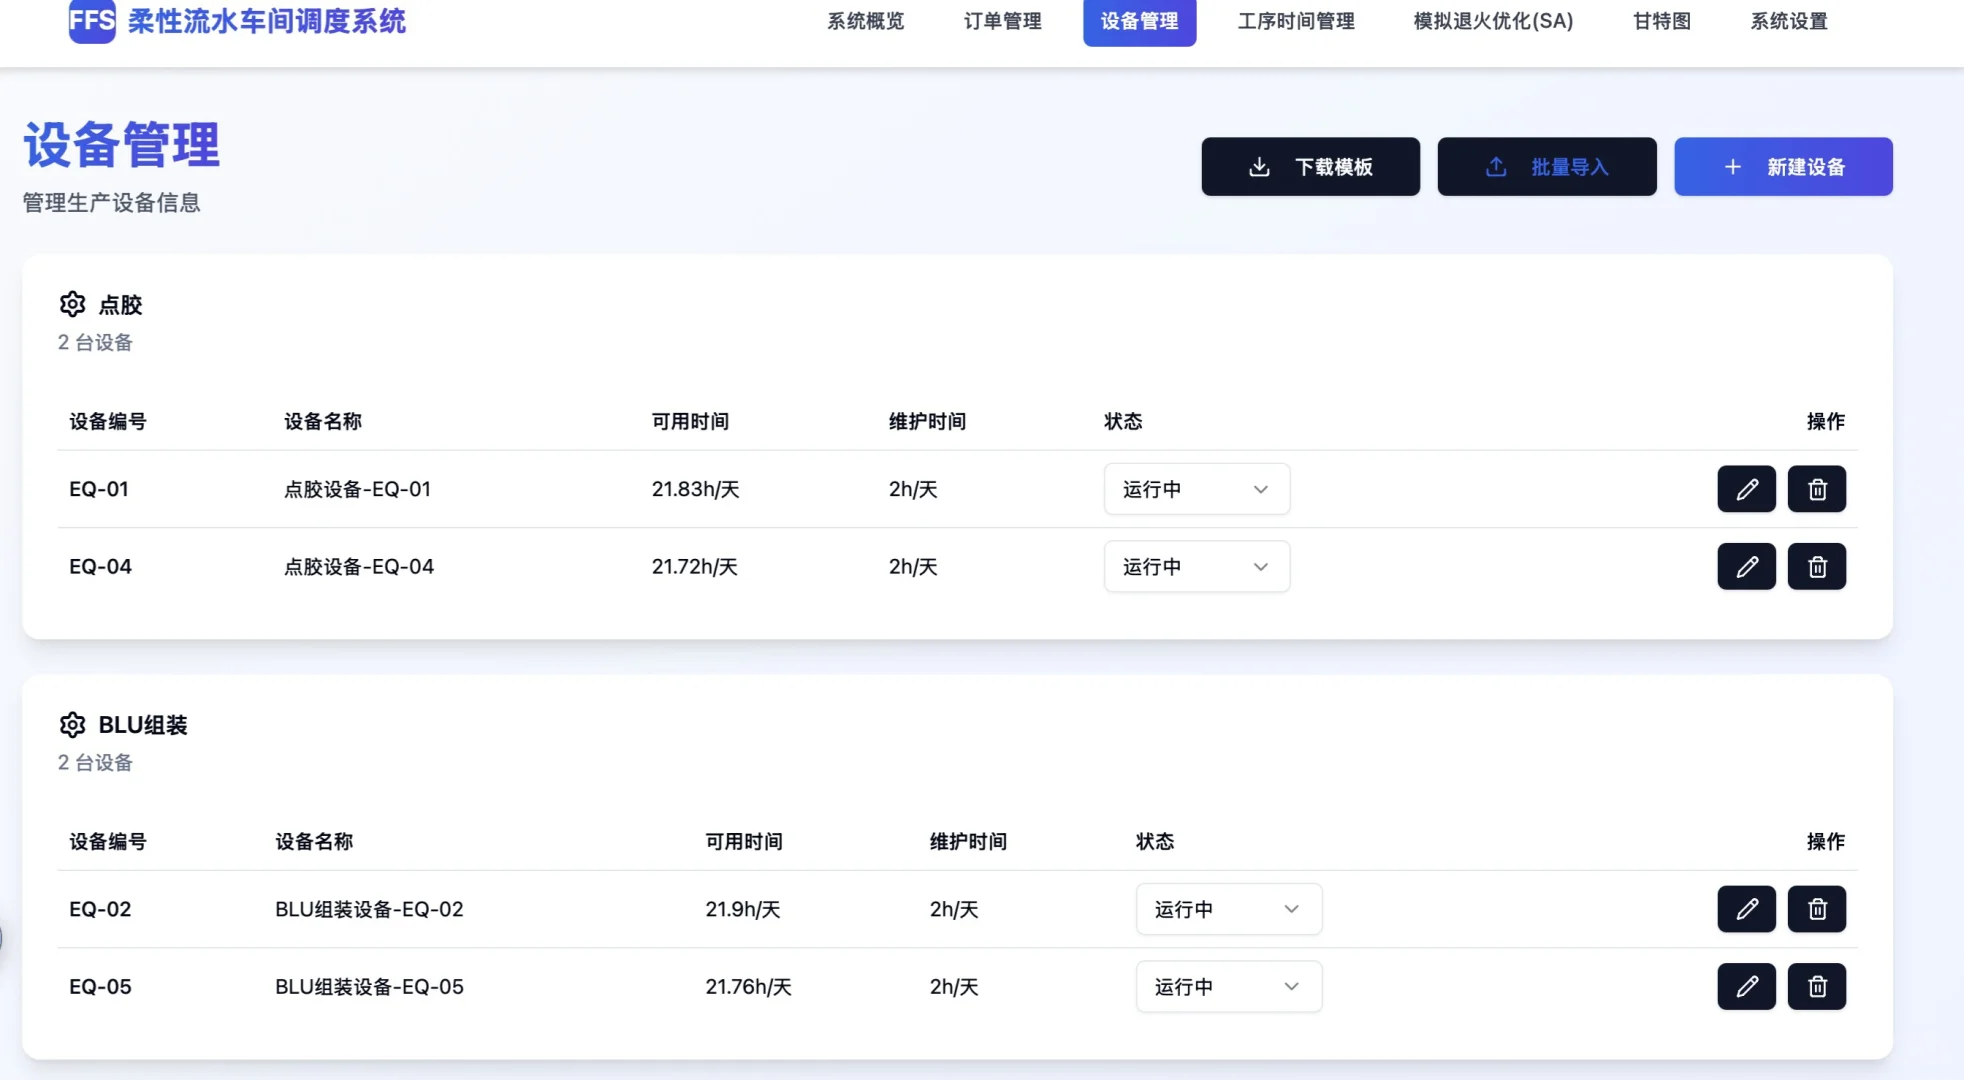Viewport: 1964px width, 1080px height.
Task: Select the edit pencil for BLU组装设备-EQ-02
Action: pyautogui.click(x=1746, y=909)
